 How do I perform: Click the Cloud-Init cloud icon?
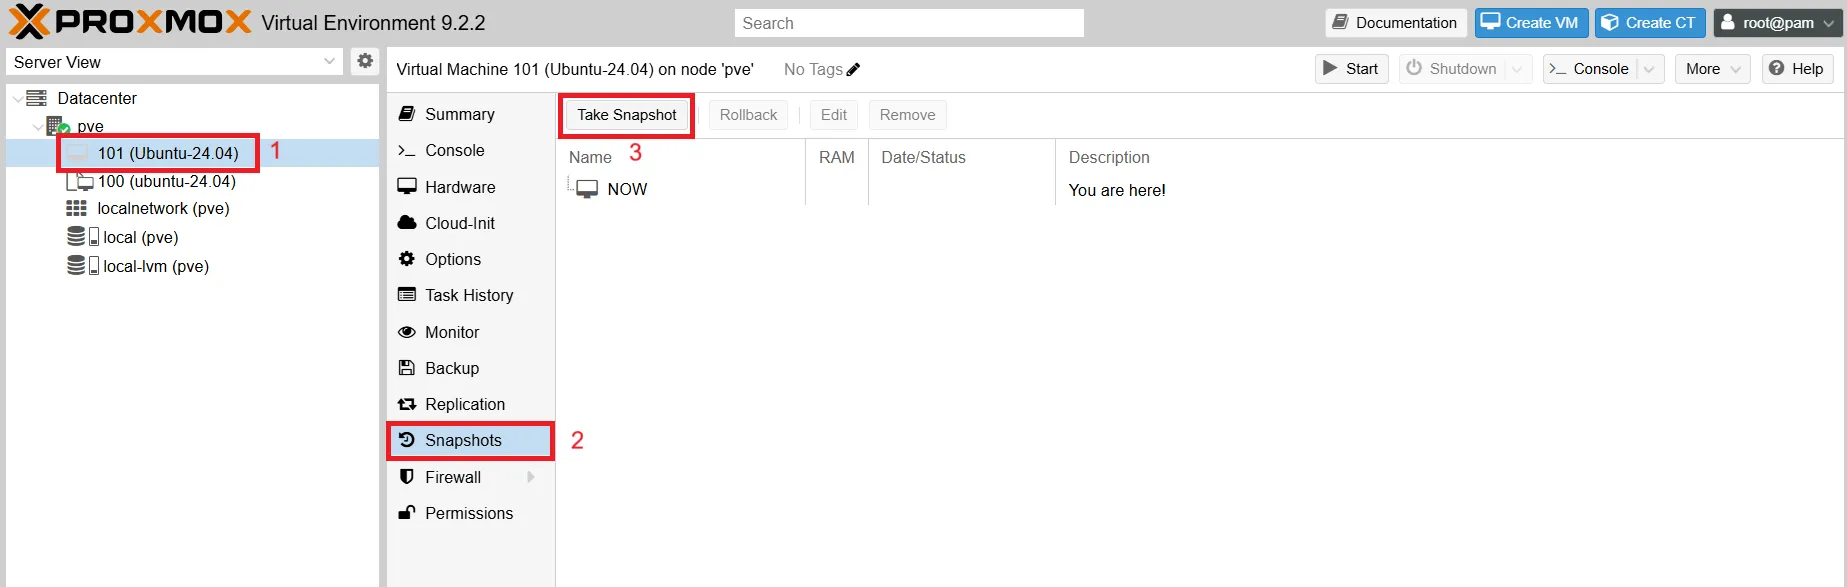point(407,223)
